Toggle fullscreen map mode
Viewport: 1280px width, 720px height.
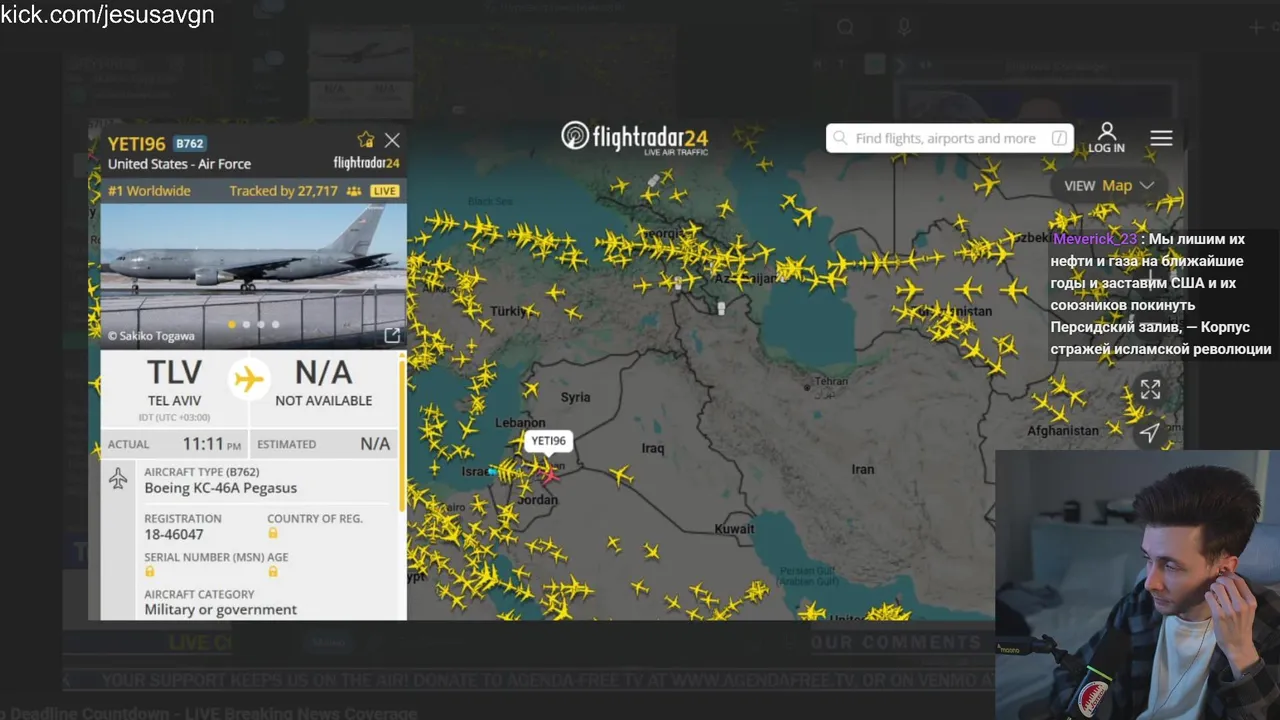click(1150, 390)
